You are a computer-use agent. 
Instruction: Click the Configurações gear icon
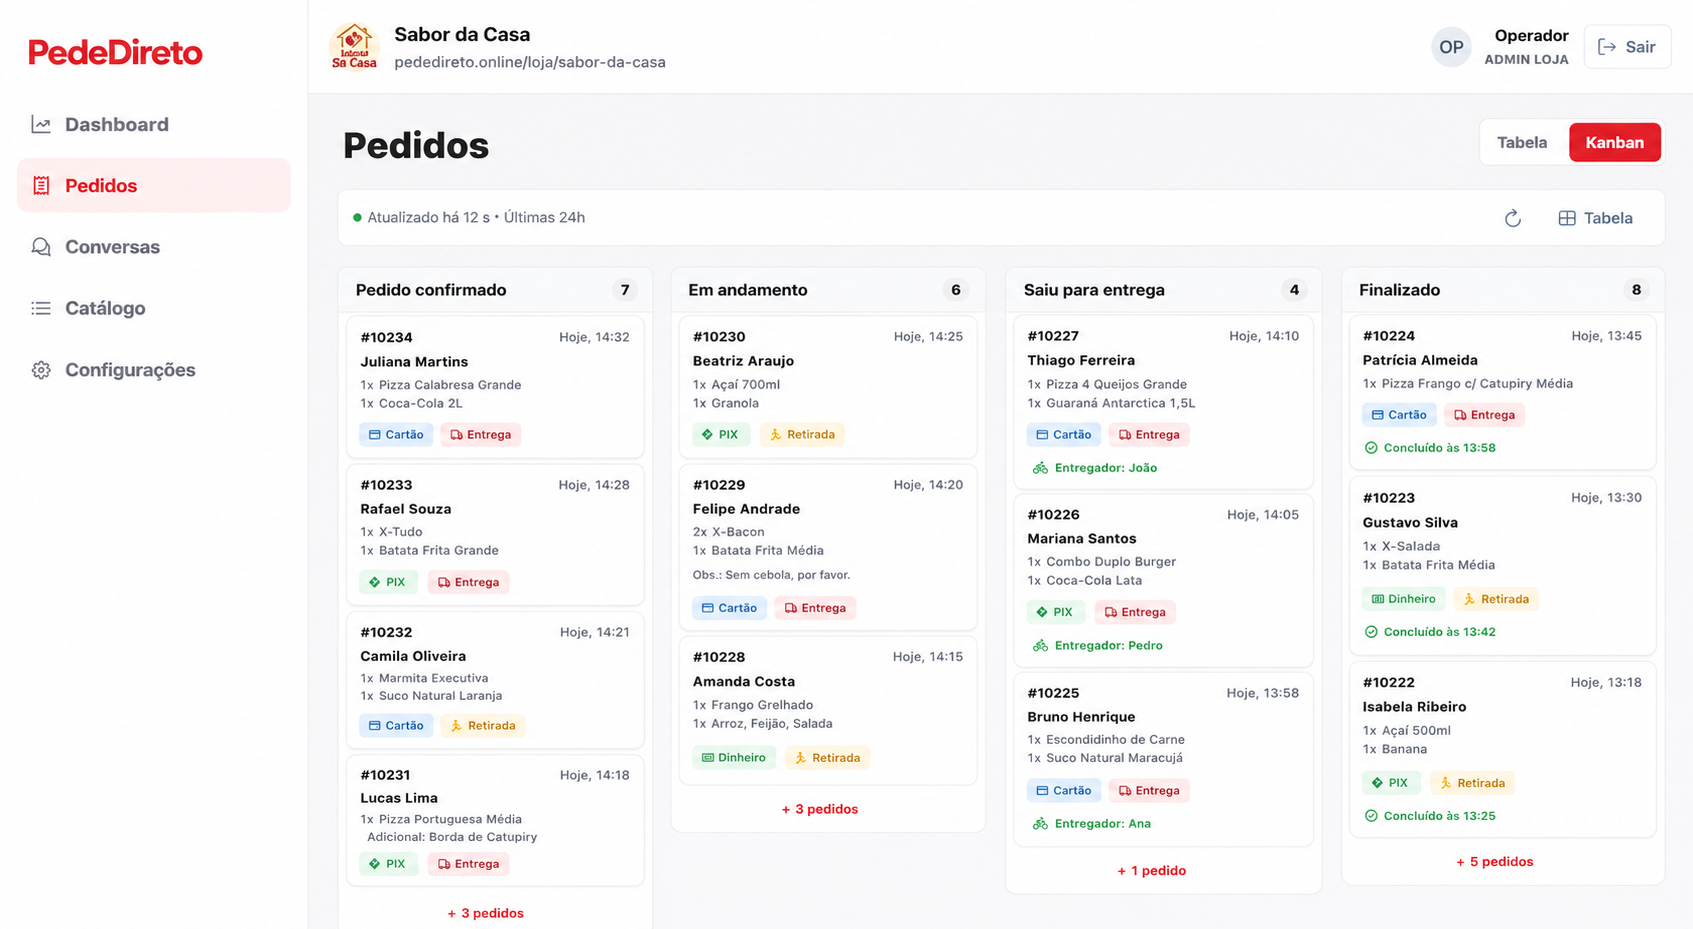[x=41, y=370]
